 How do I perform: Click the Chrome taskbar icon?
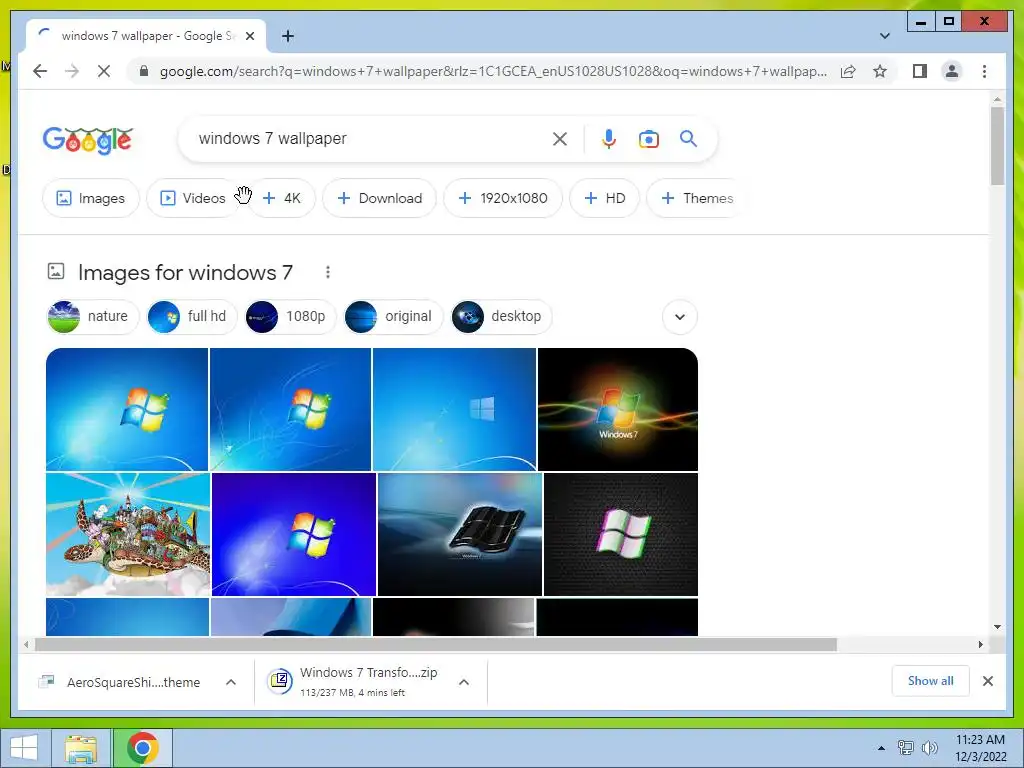click(142, 748)
